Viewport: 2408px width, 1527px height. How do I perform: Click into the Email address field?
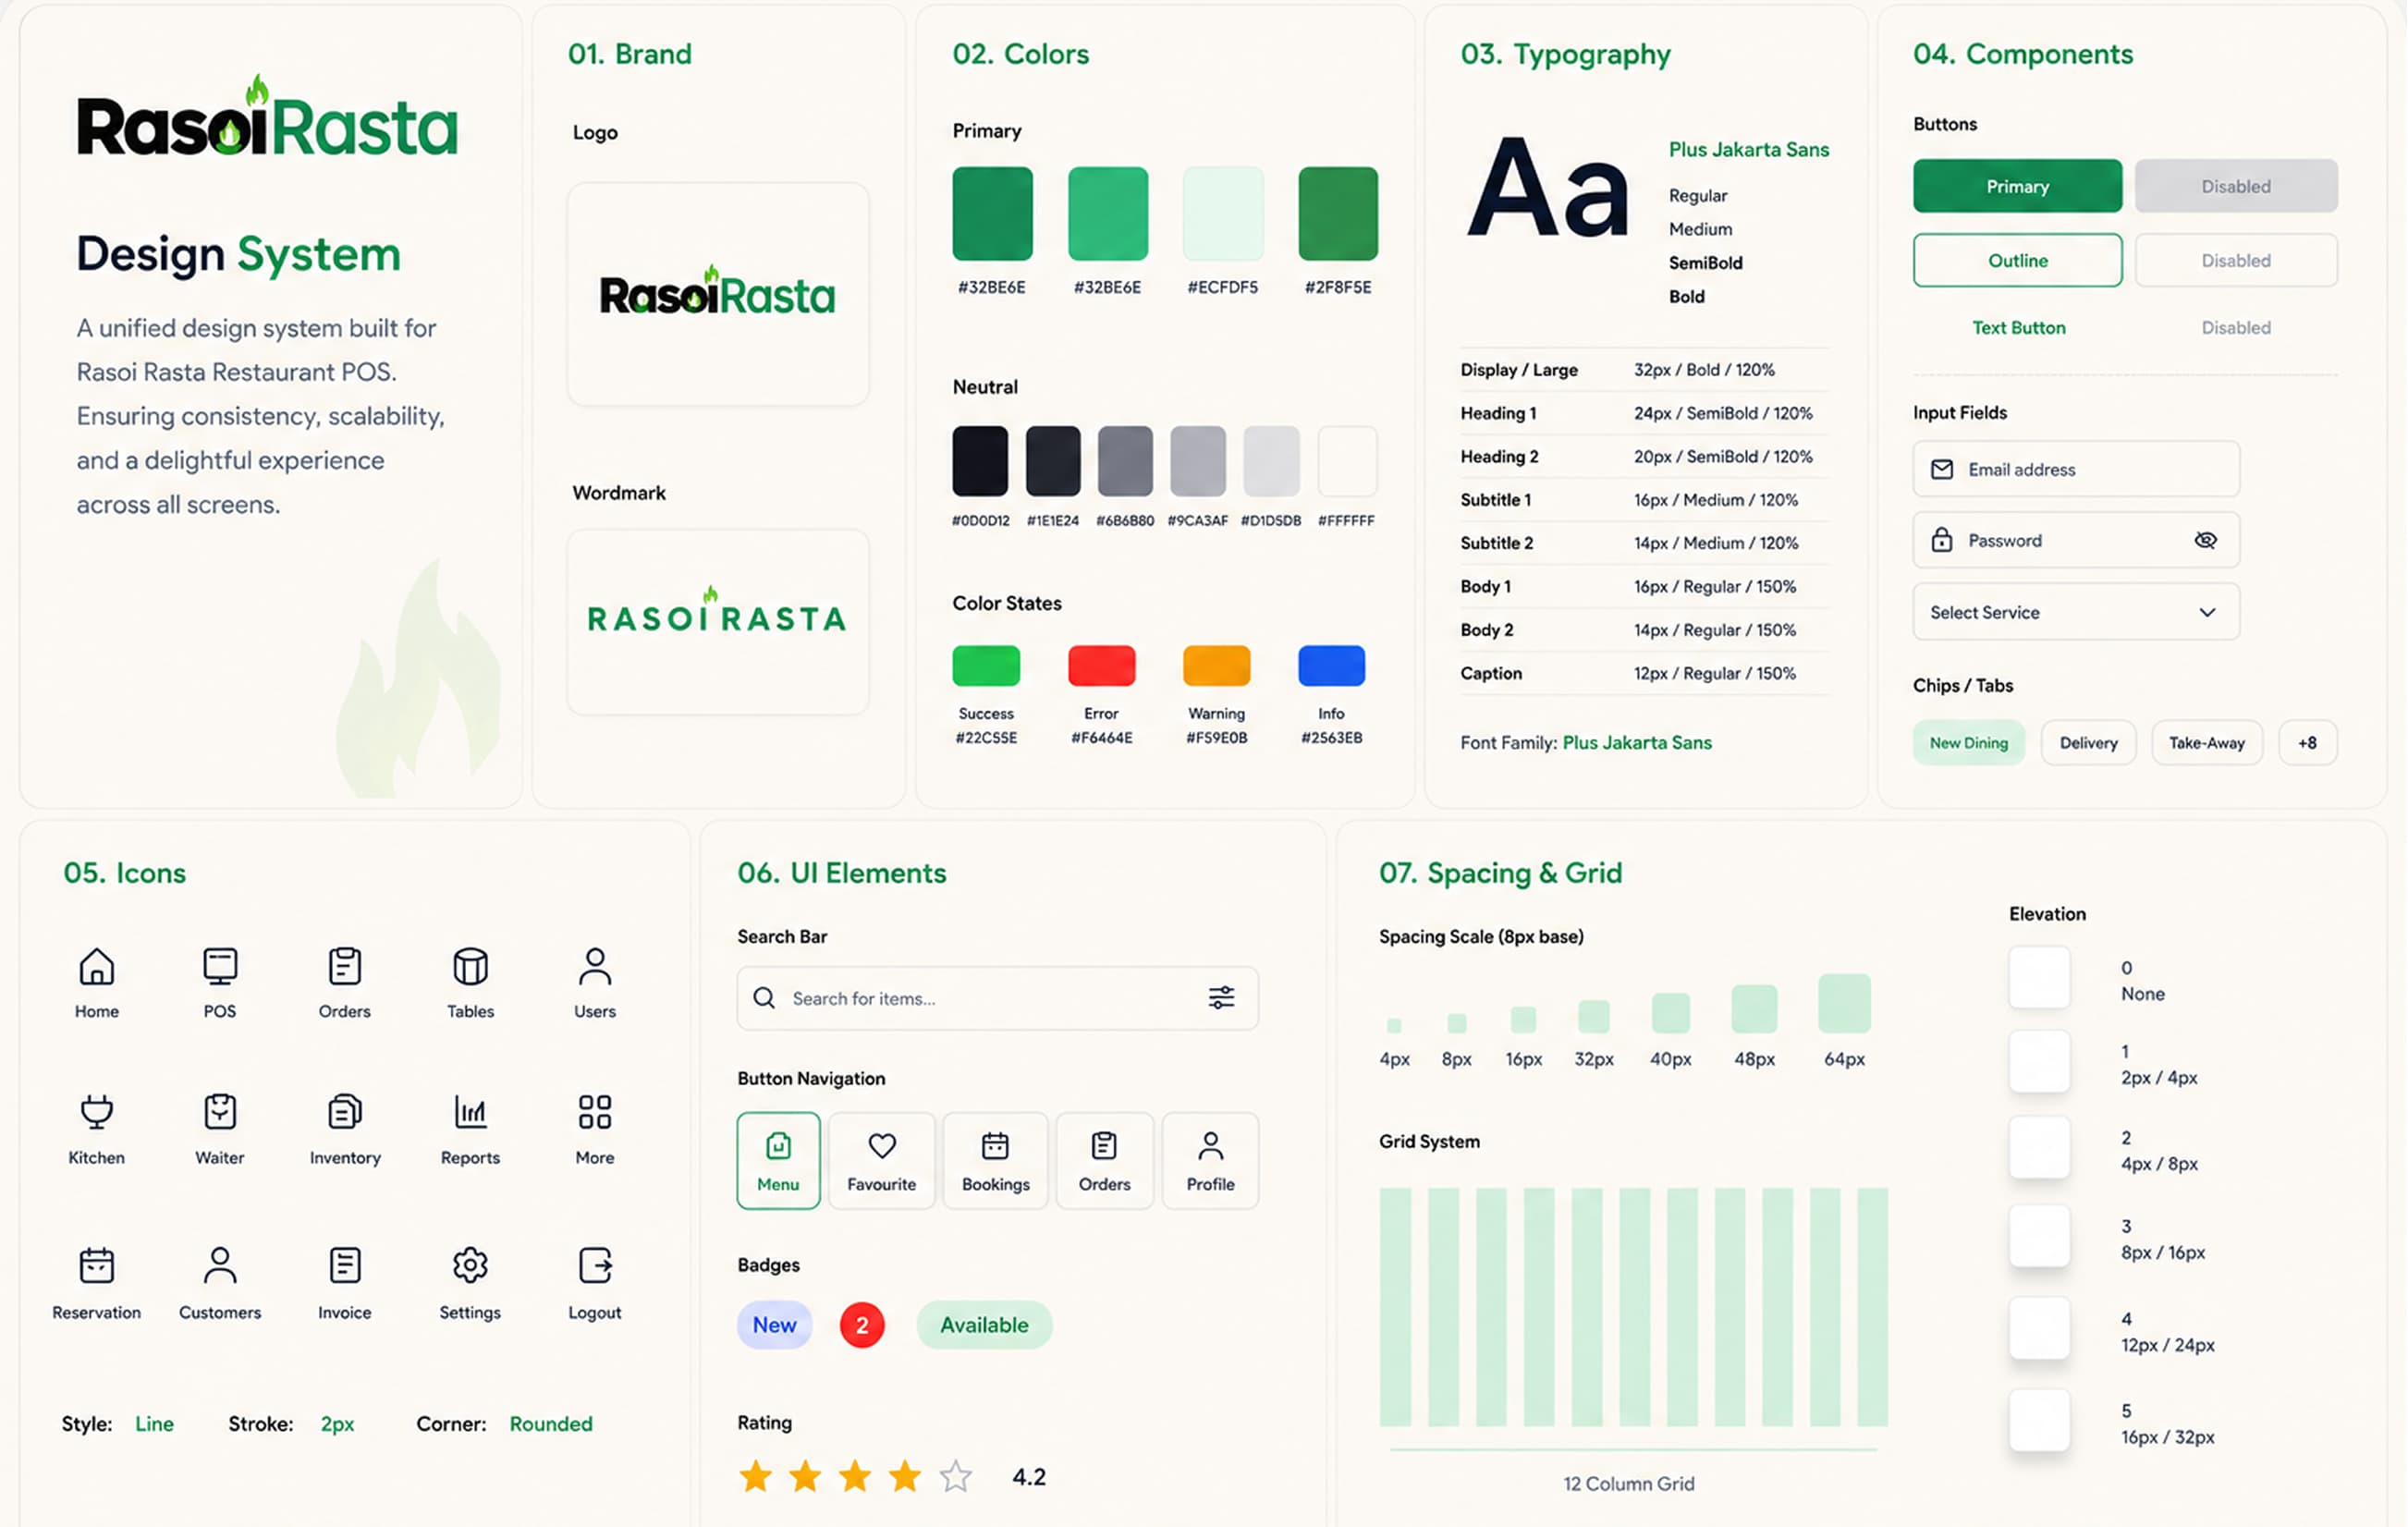(x=2076, y=470)
